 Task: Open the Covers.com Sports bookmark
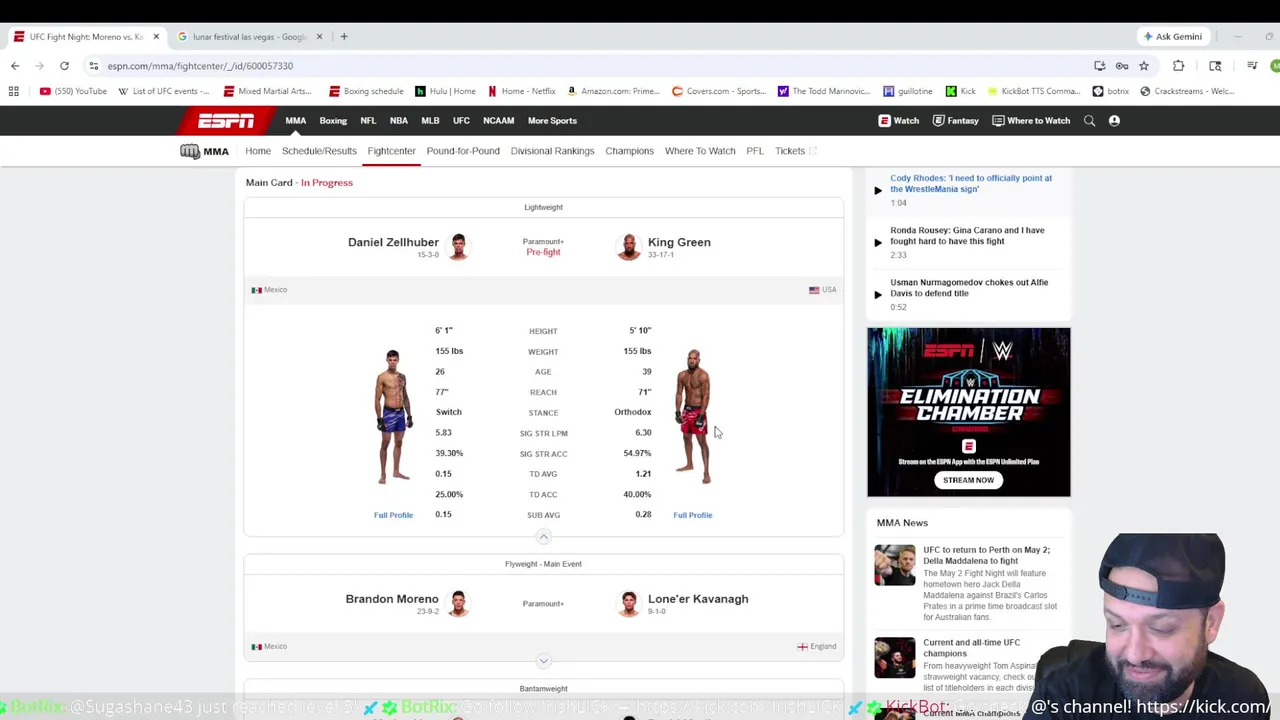point(718,91)
